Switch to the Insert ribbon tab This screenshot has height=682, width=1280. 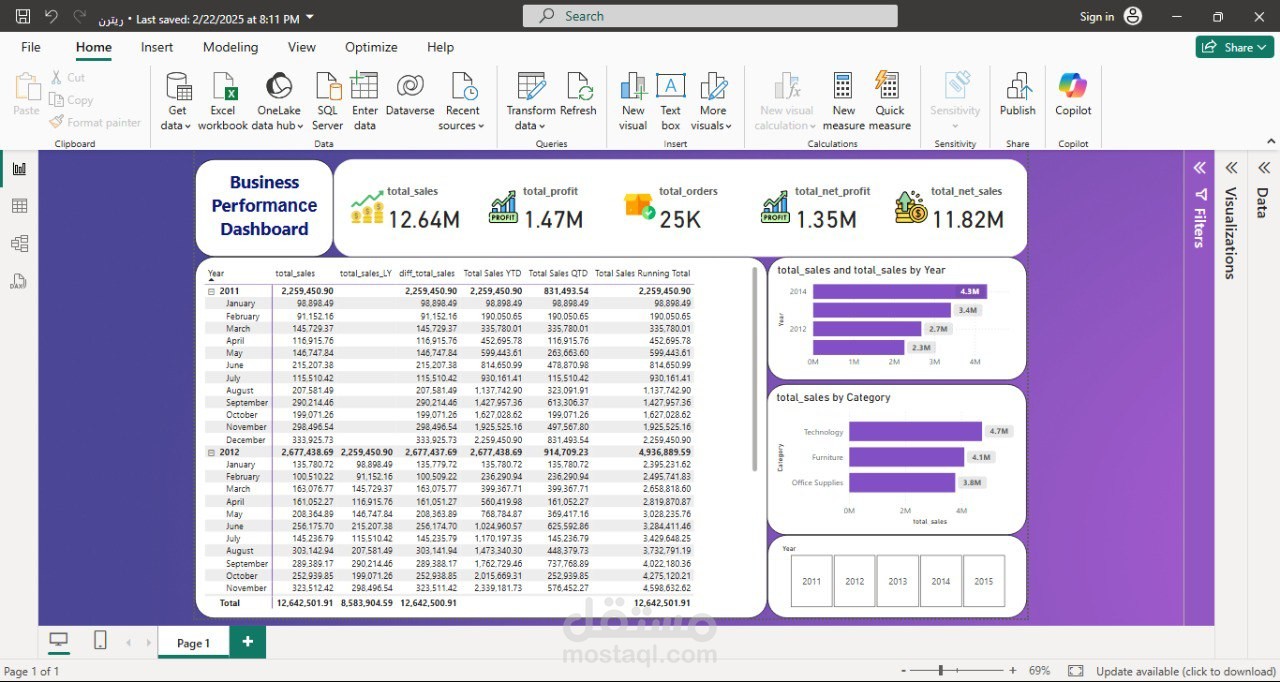click(157, 47)
